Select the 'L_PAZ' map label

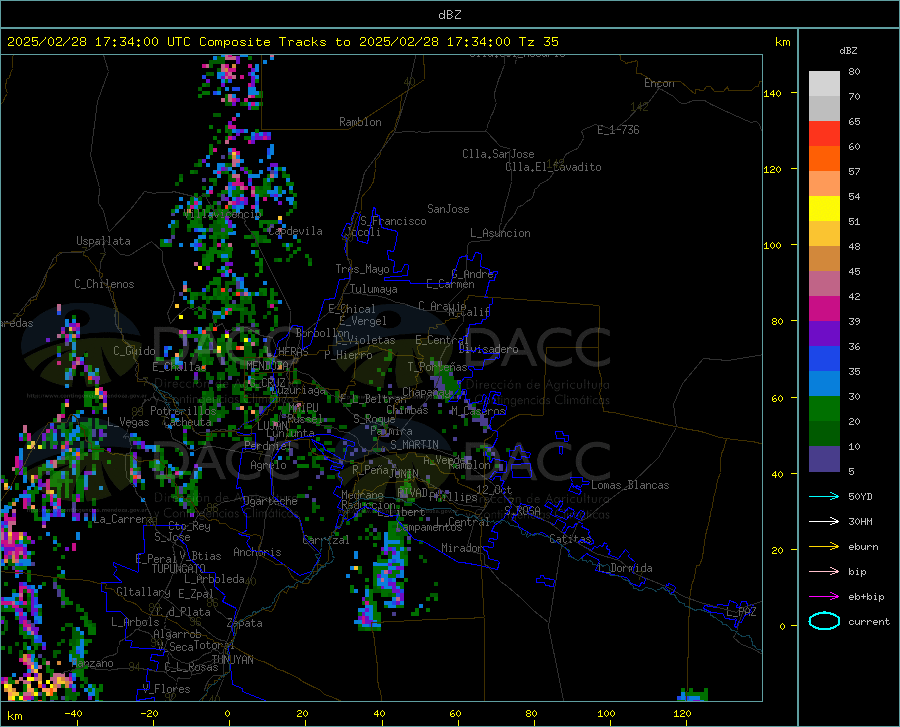tap(741, 612)
